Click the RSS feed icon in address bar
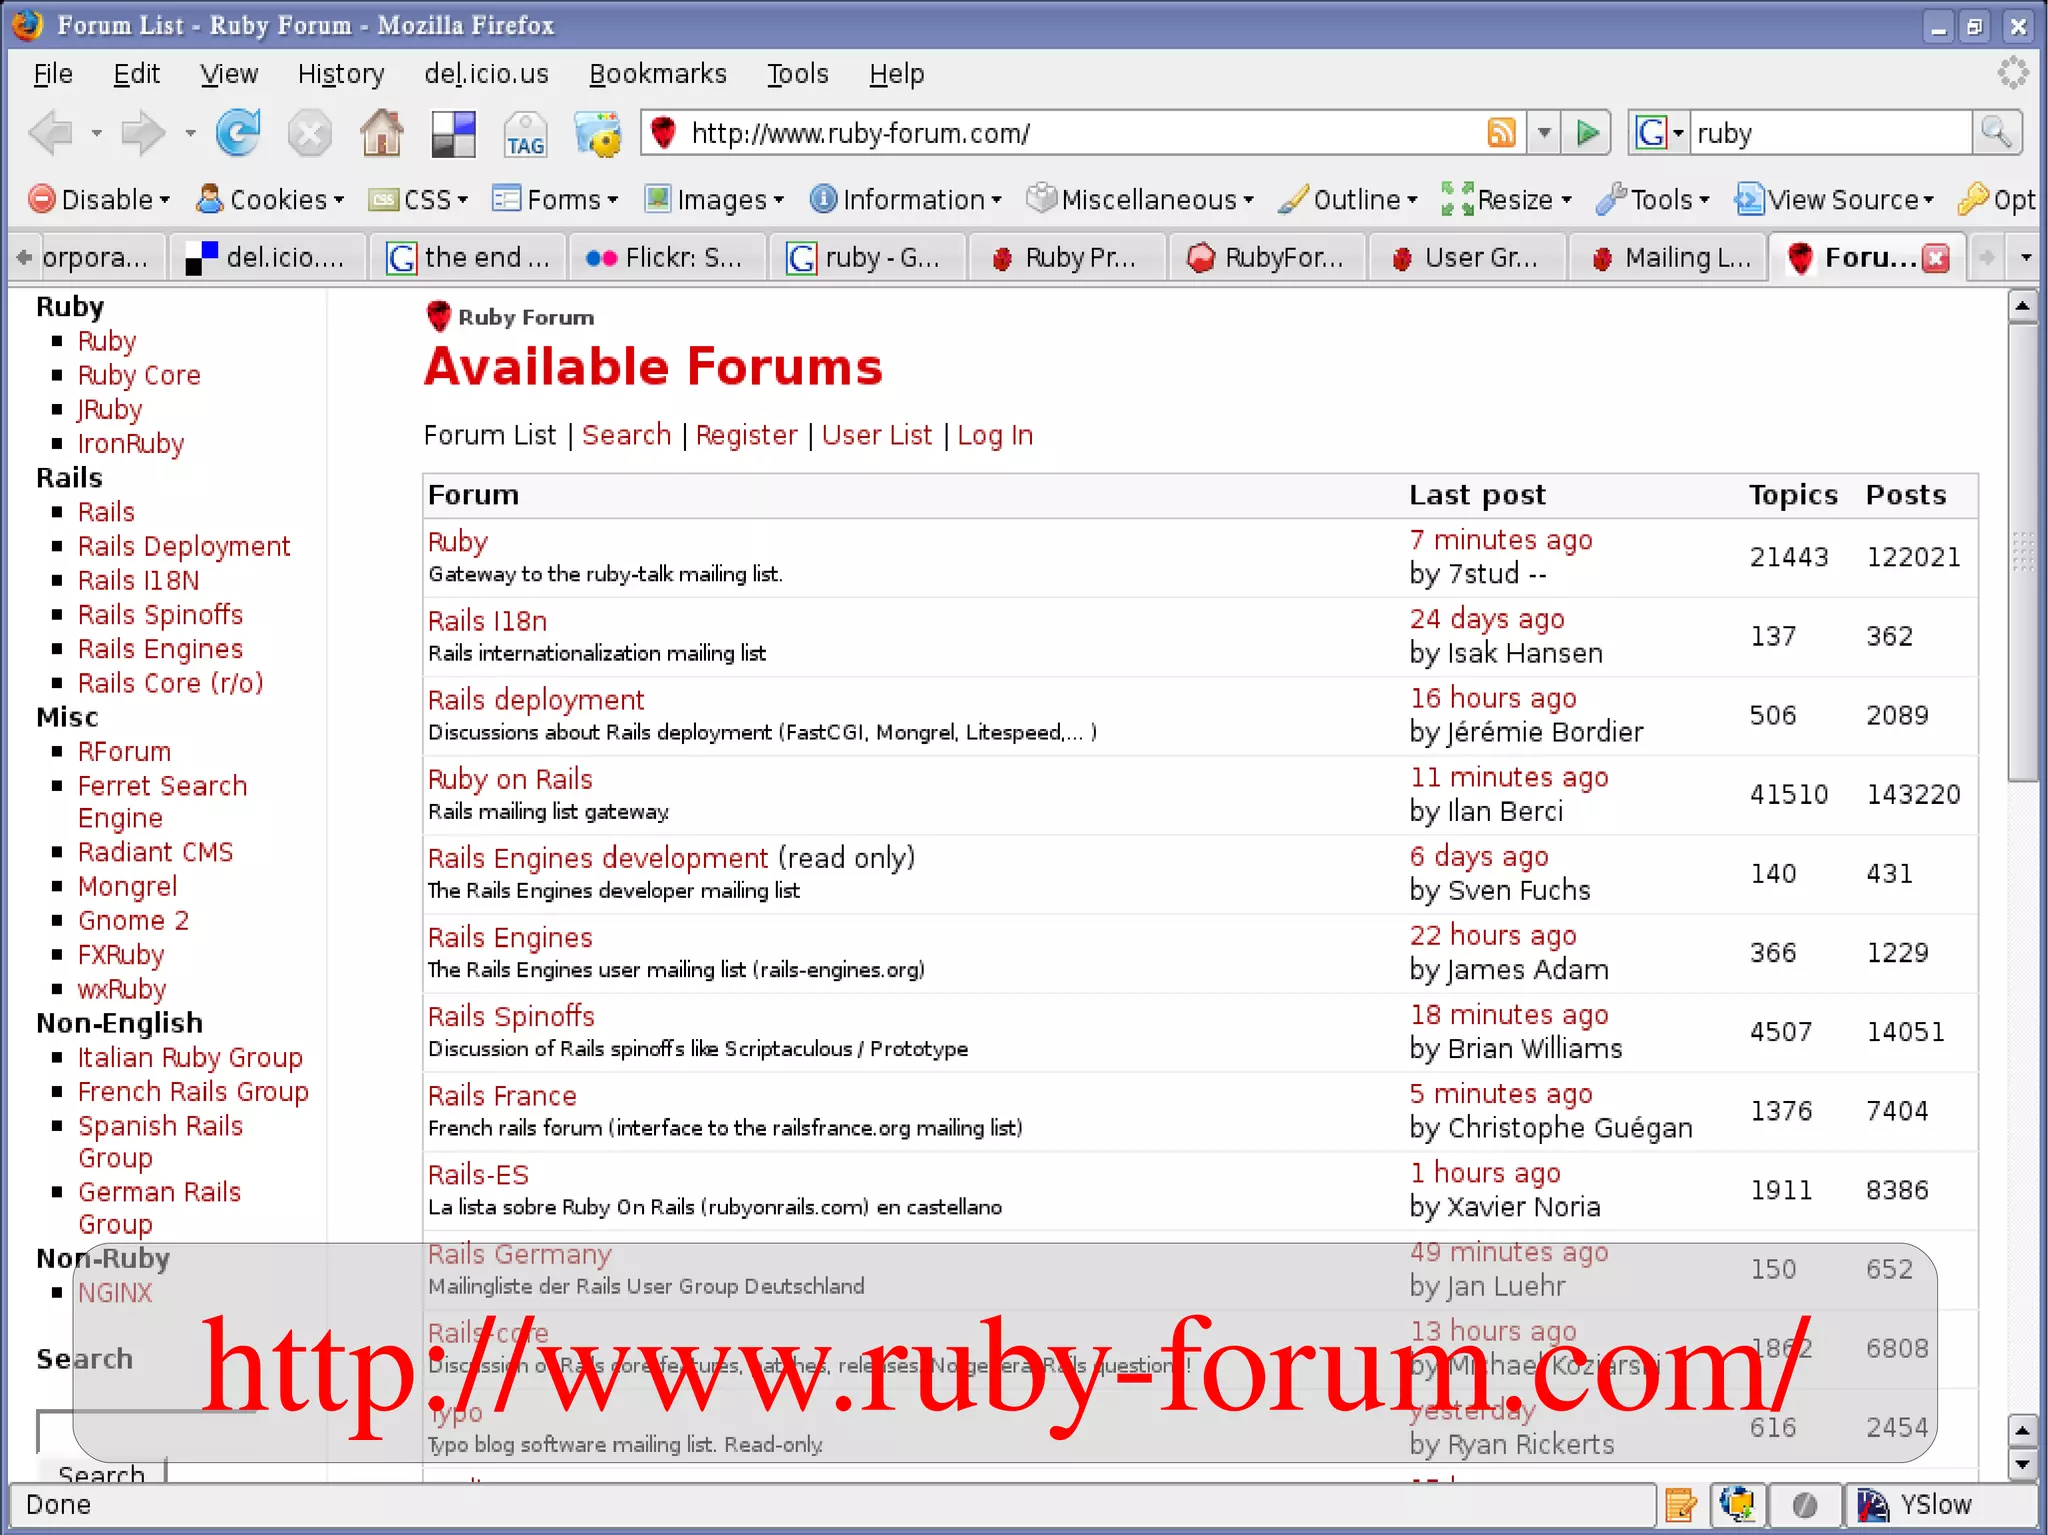 1502,133
